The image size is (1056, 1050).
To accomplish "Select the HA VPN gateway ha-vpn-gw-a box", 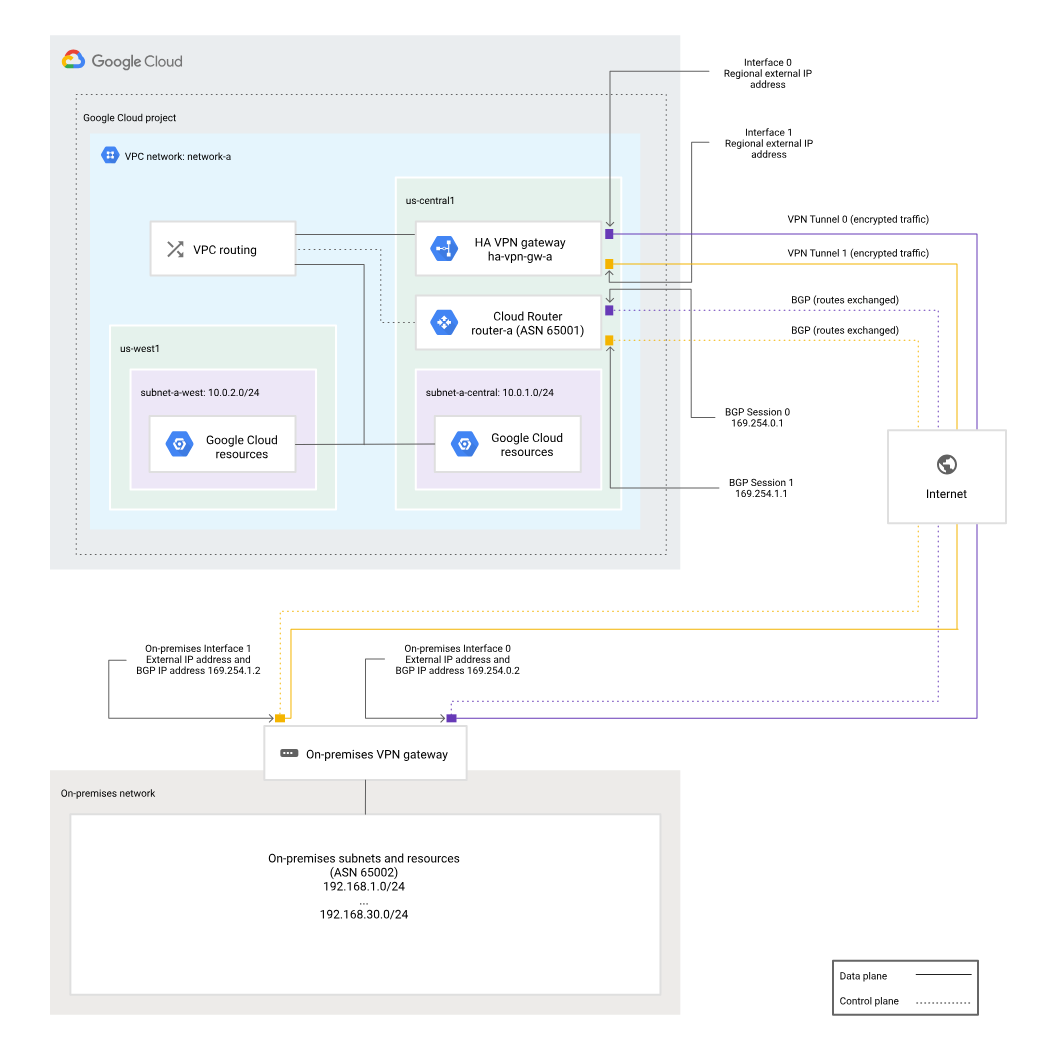I will tap(508, 249).
